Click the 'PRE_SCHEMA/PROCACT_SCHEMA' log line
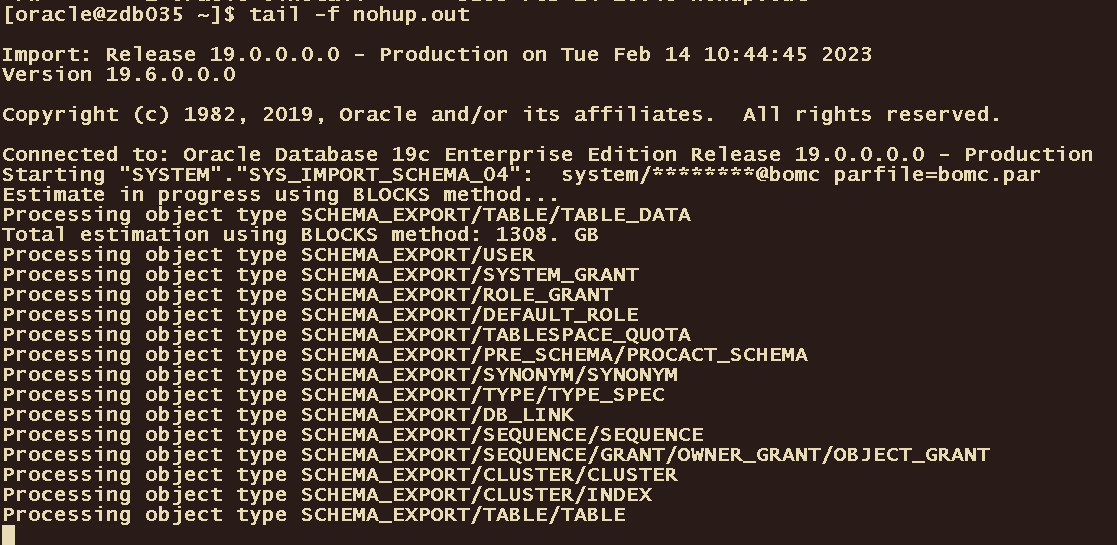Screen dimensions: 1117x545 pyautogui.click(x=554, y=354)
